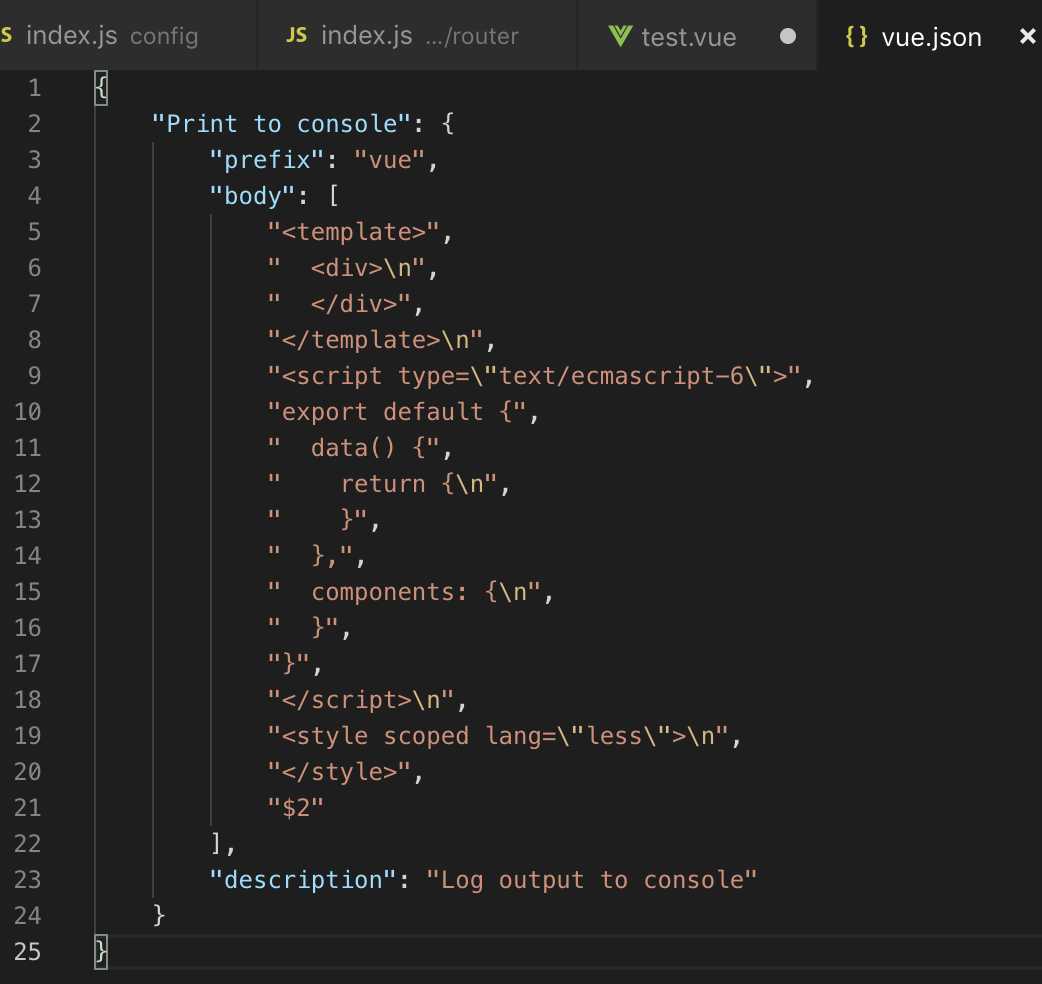The height and width of the screenshot is (984, 1042).
Task: Click the "data() {" string on line 11
Action: 354,447
